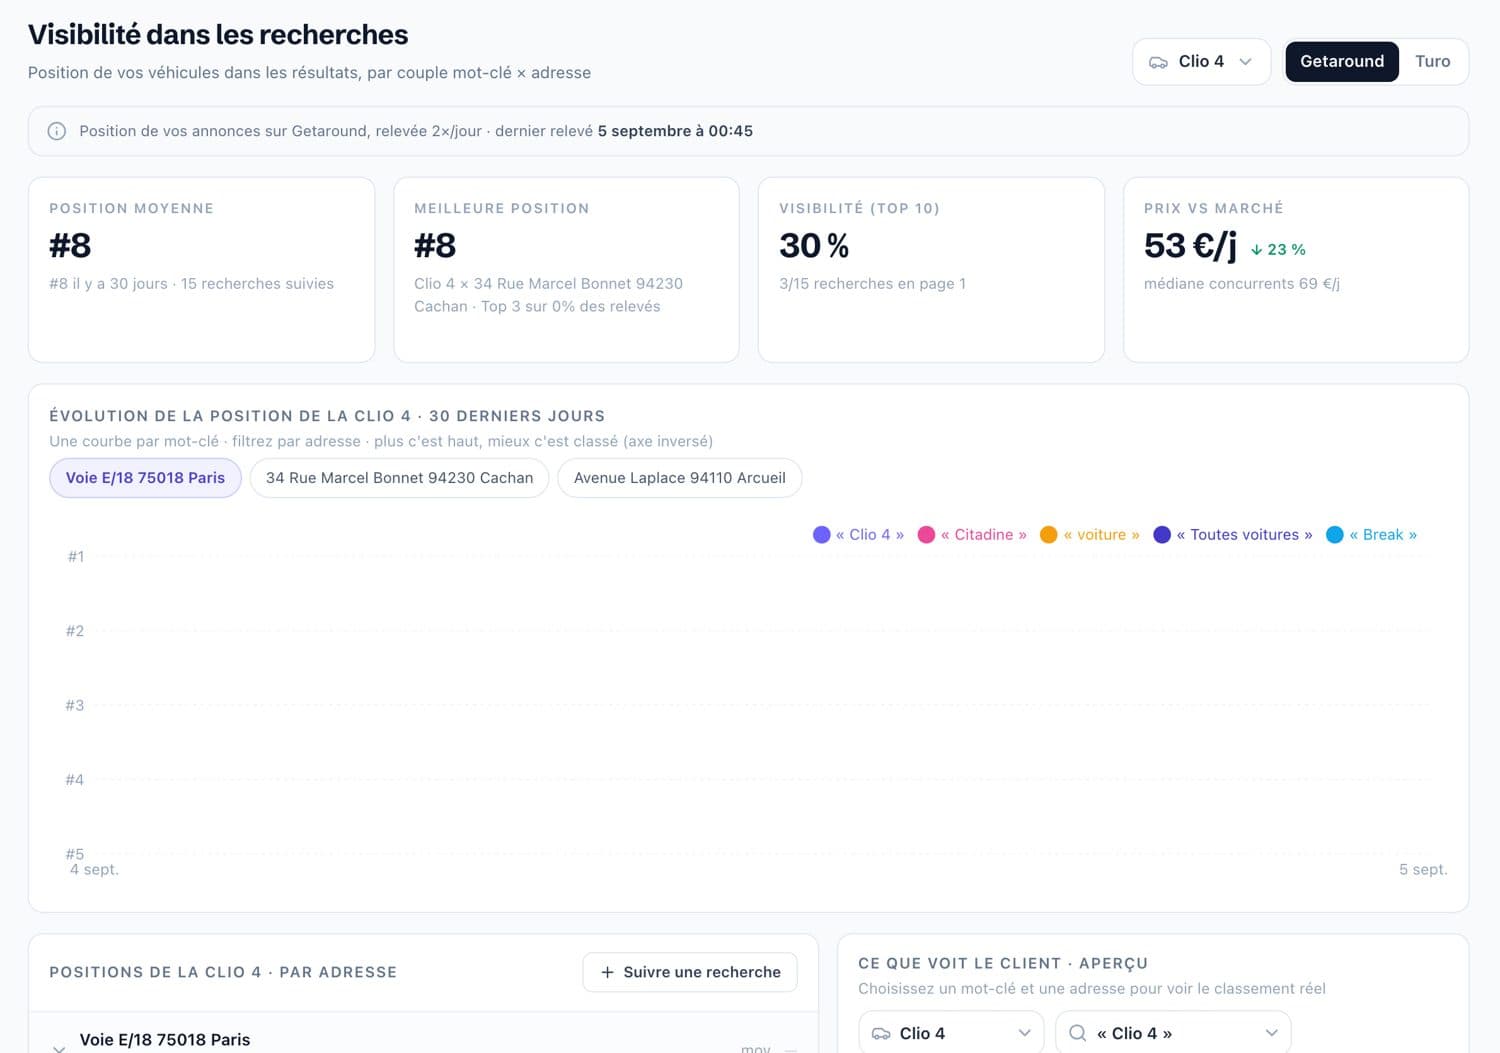The width and height of the screenshot is (1500, 1053).
Task: Hide the « Break » series in legend
Action: click(1371, 535)
